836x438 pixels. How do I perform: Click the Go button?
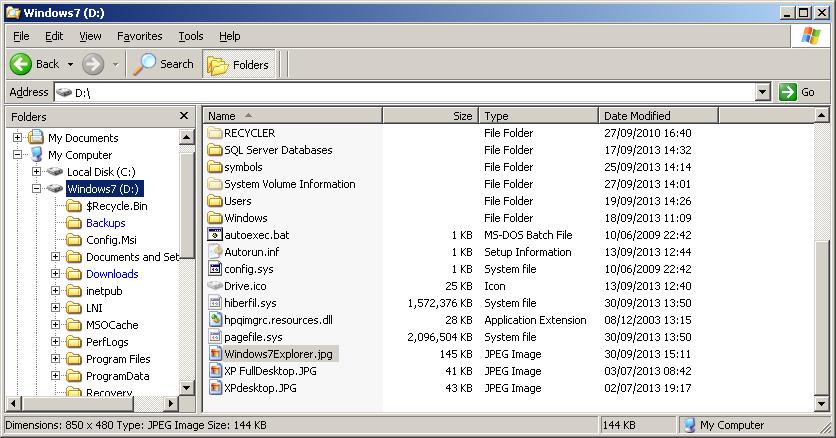point(797,92)
